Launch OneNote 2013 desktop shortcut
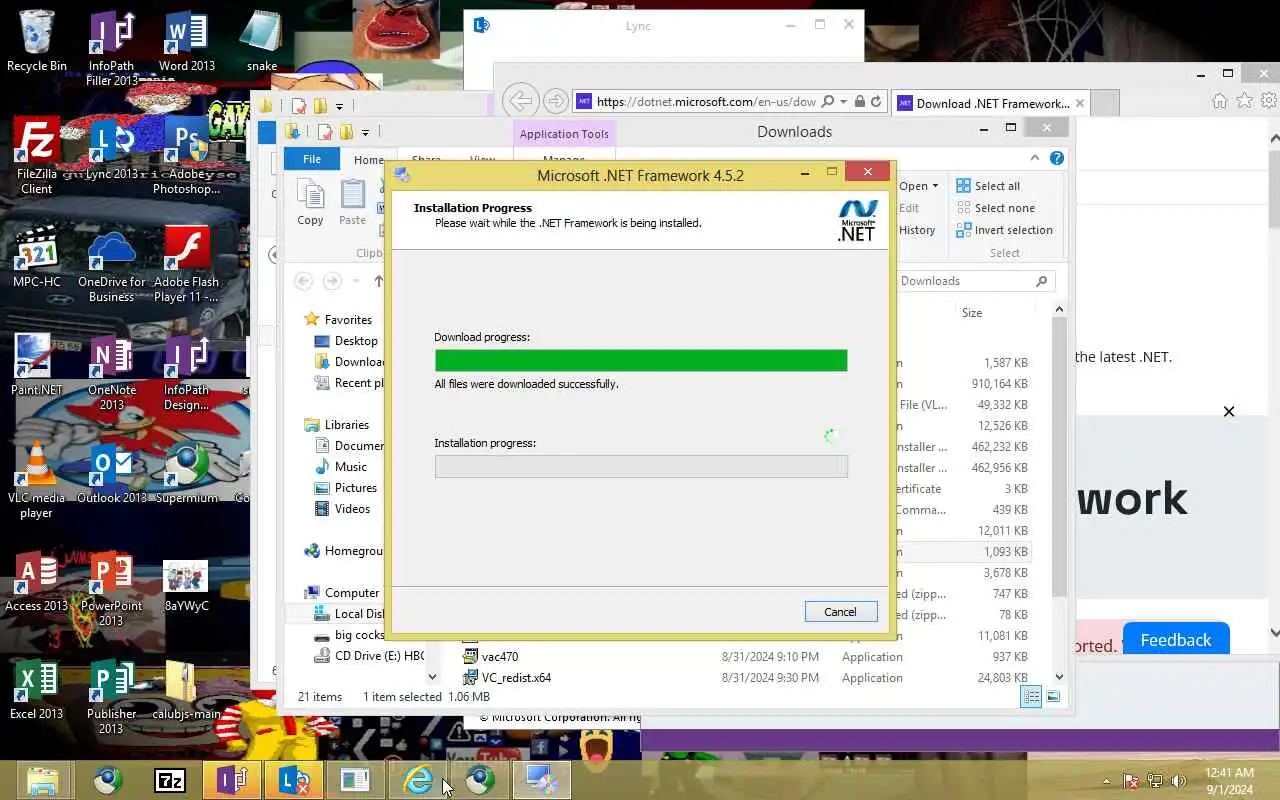 coord(112,372)
